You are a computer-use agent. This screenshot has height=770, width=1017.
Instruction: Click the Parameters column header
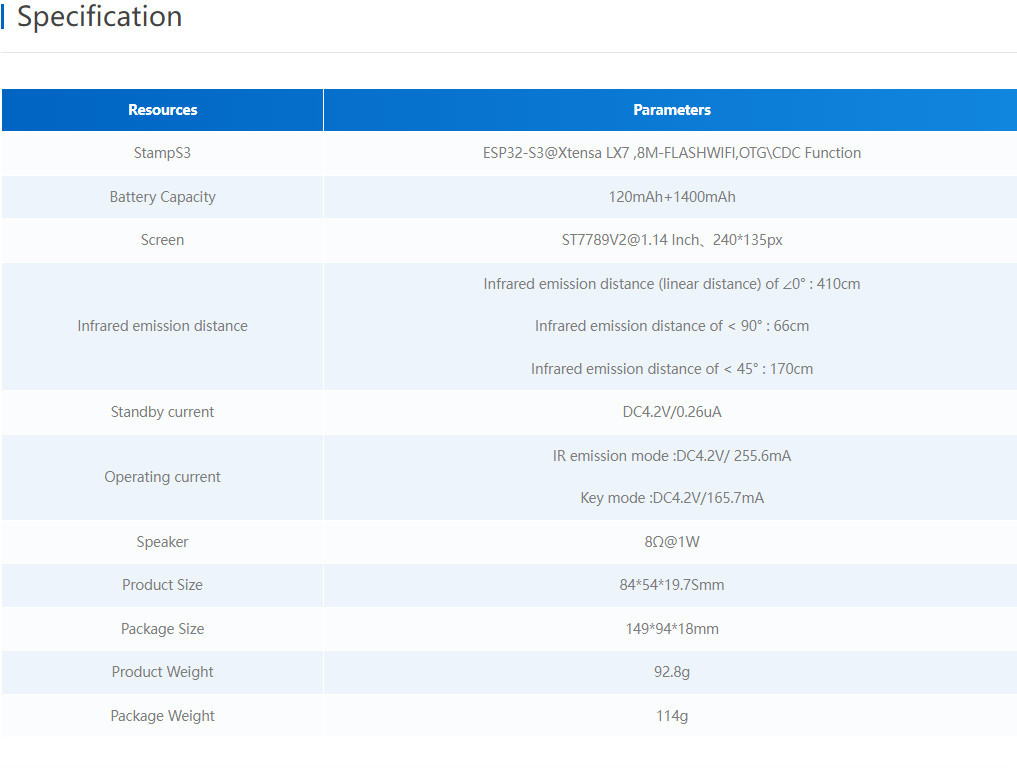point(671,110)
